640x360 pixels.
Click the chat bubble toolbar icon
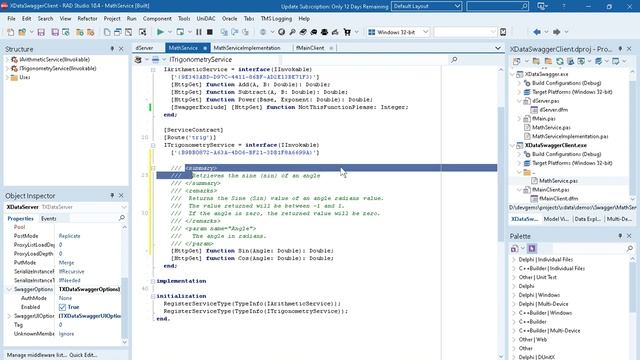(x=313, y=32)
